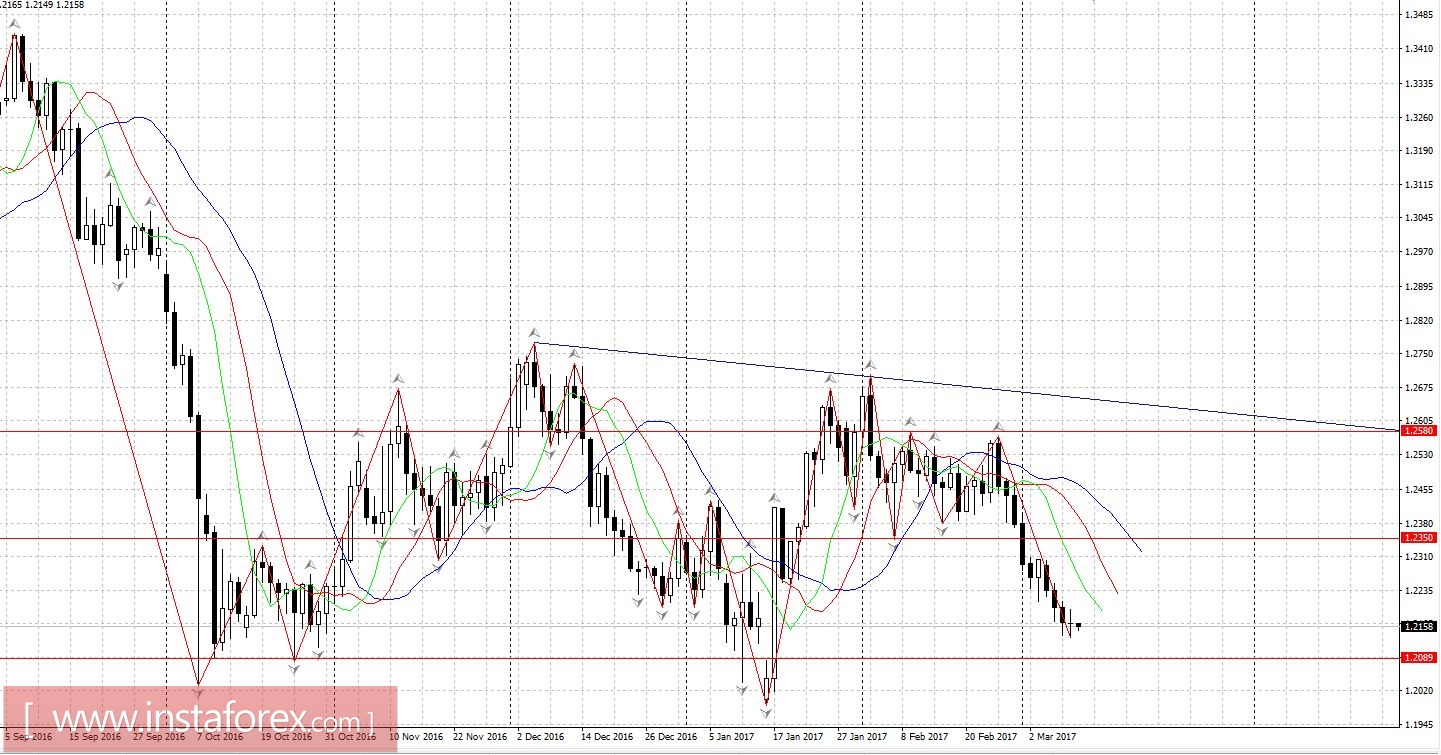Click the 1.3410 price axis value

[1420, 48]
